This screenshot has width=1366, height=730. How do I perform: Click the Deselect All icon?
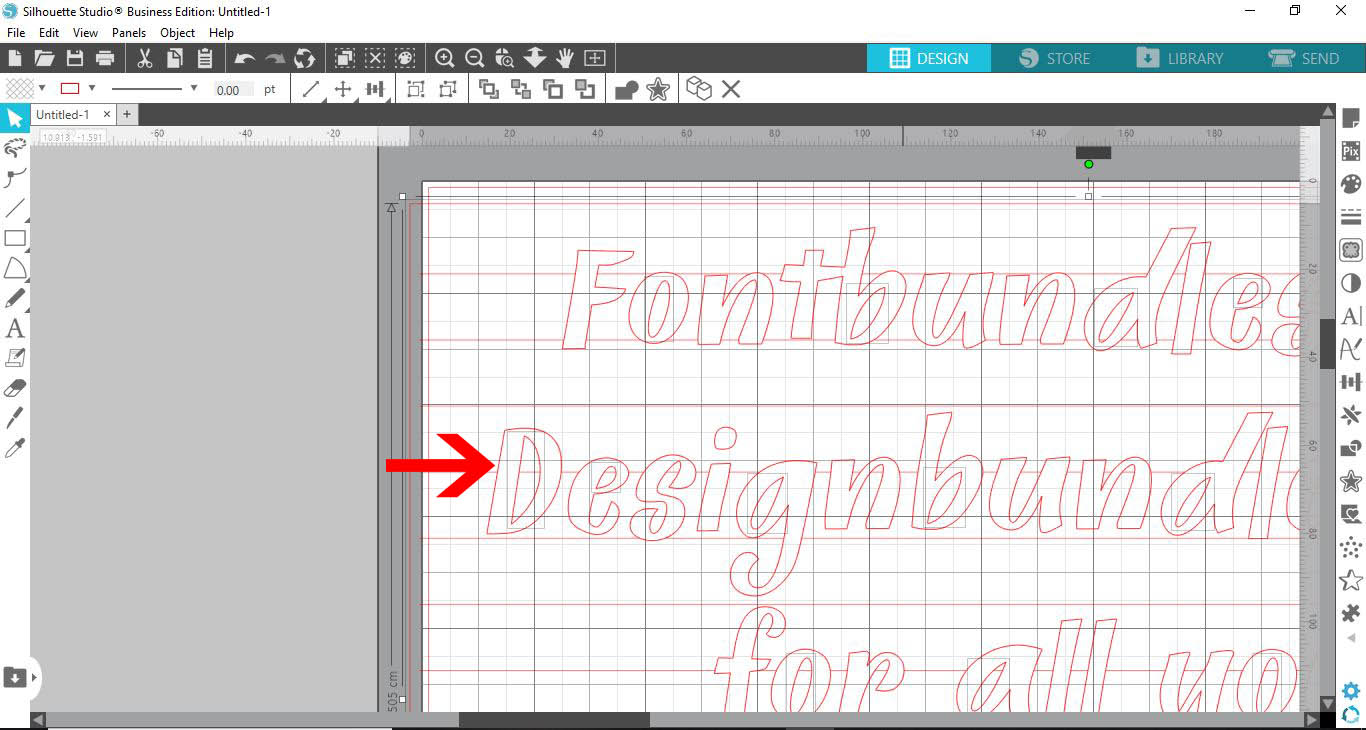click(x=375, y=58)
